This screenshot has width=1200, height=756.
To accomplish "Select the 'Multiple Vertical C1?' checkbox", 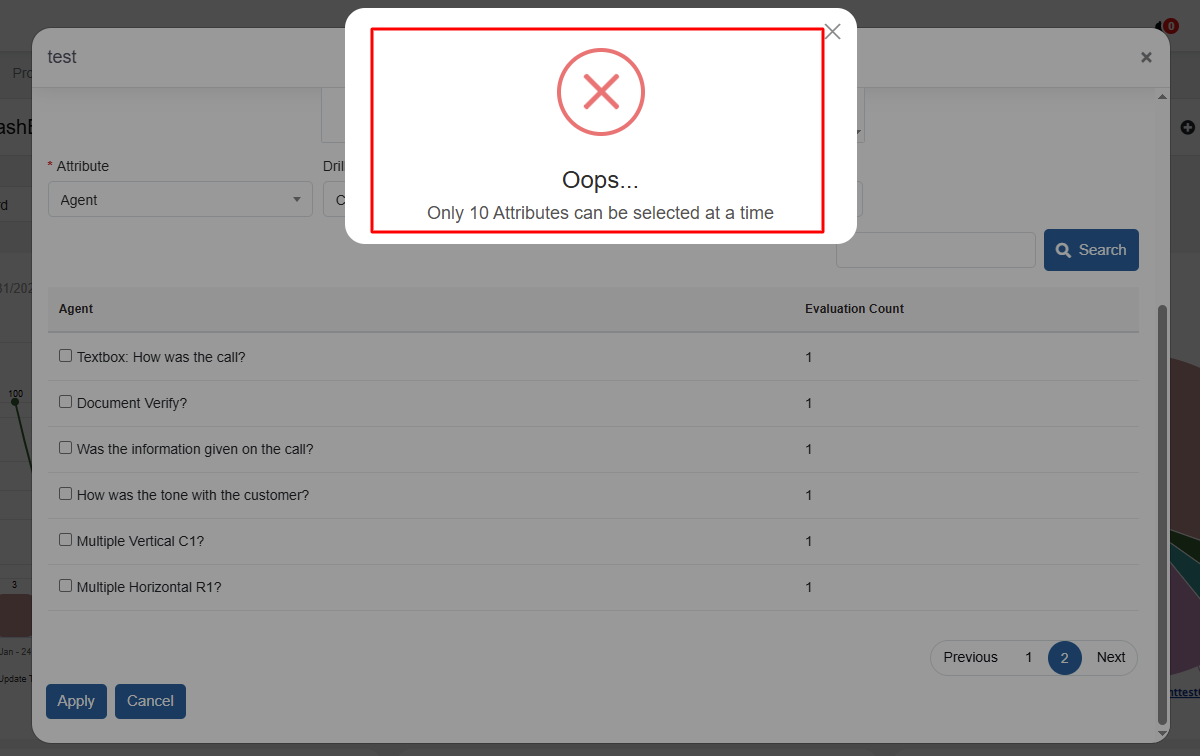I will tap(66, 540).
